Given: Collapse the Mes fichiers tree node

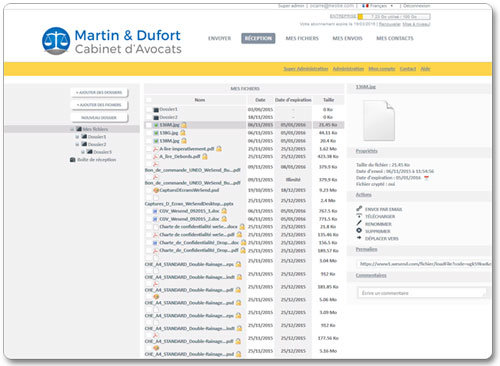Looking at the screenshot, I should tap(72, 129).
